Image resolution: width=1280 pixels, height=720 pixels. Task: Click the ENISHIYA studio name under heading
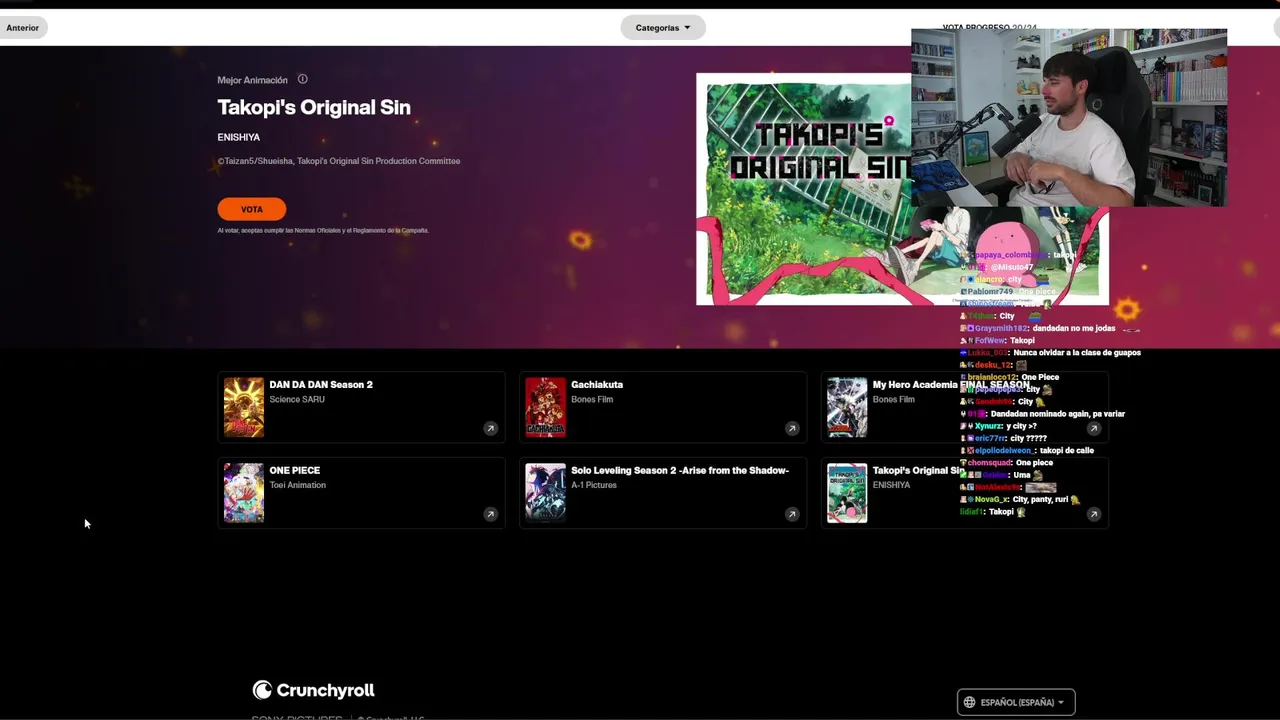click(x=239, y=137)
